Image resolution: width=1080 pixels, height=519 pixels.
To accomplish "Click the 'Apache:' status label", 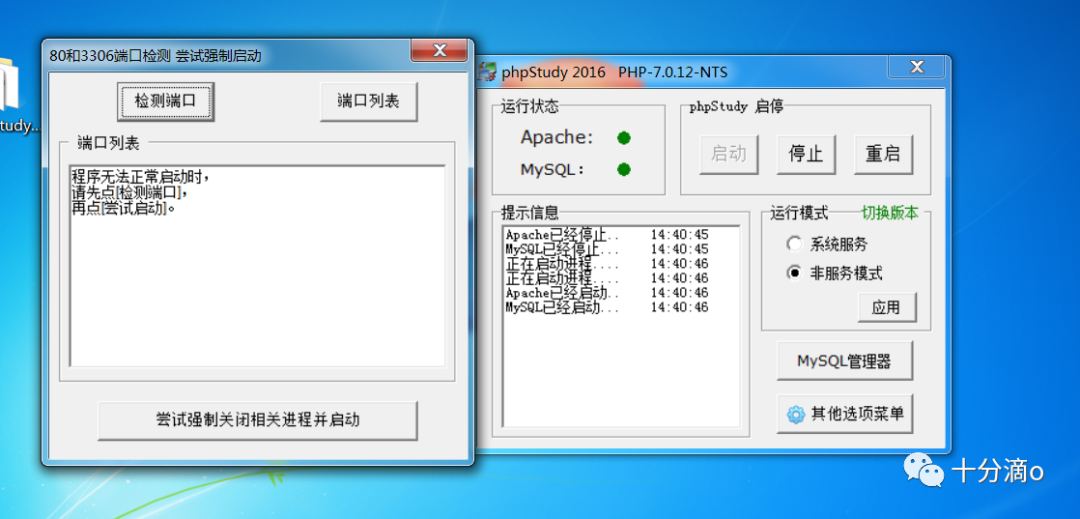I will pos(557,138).
